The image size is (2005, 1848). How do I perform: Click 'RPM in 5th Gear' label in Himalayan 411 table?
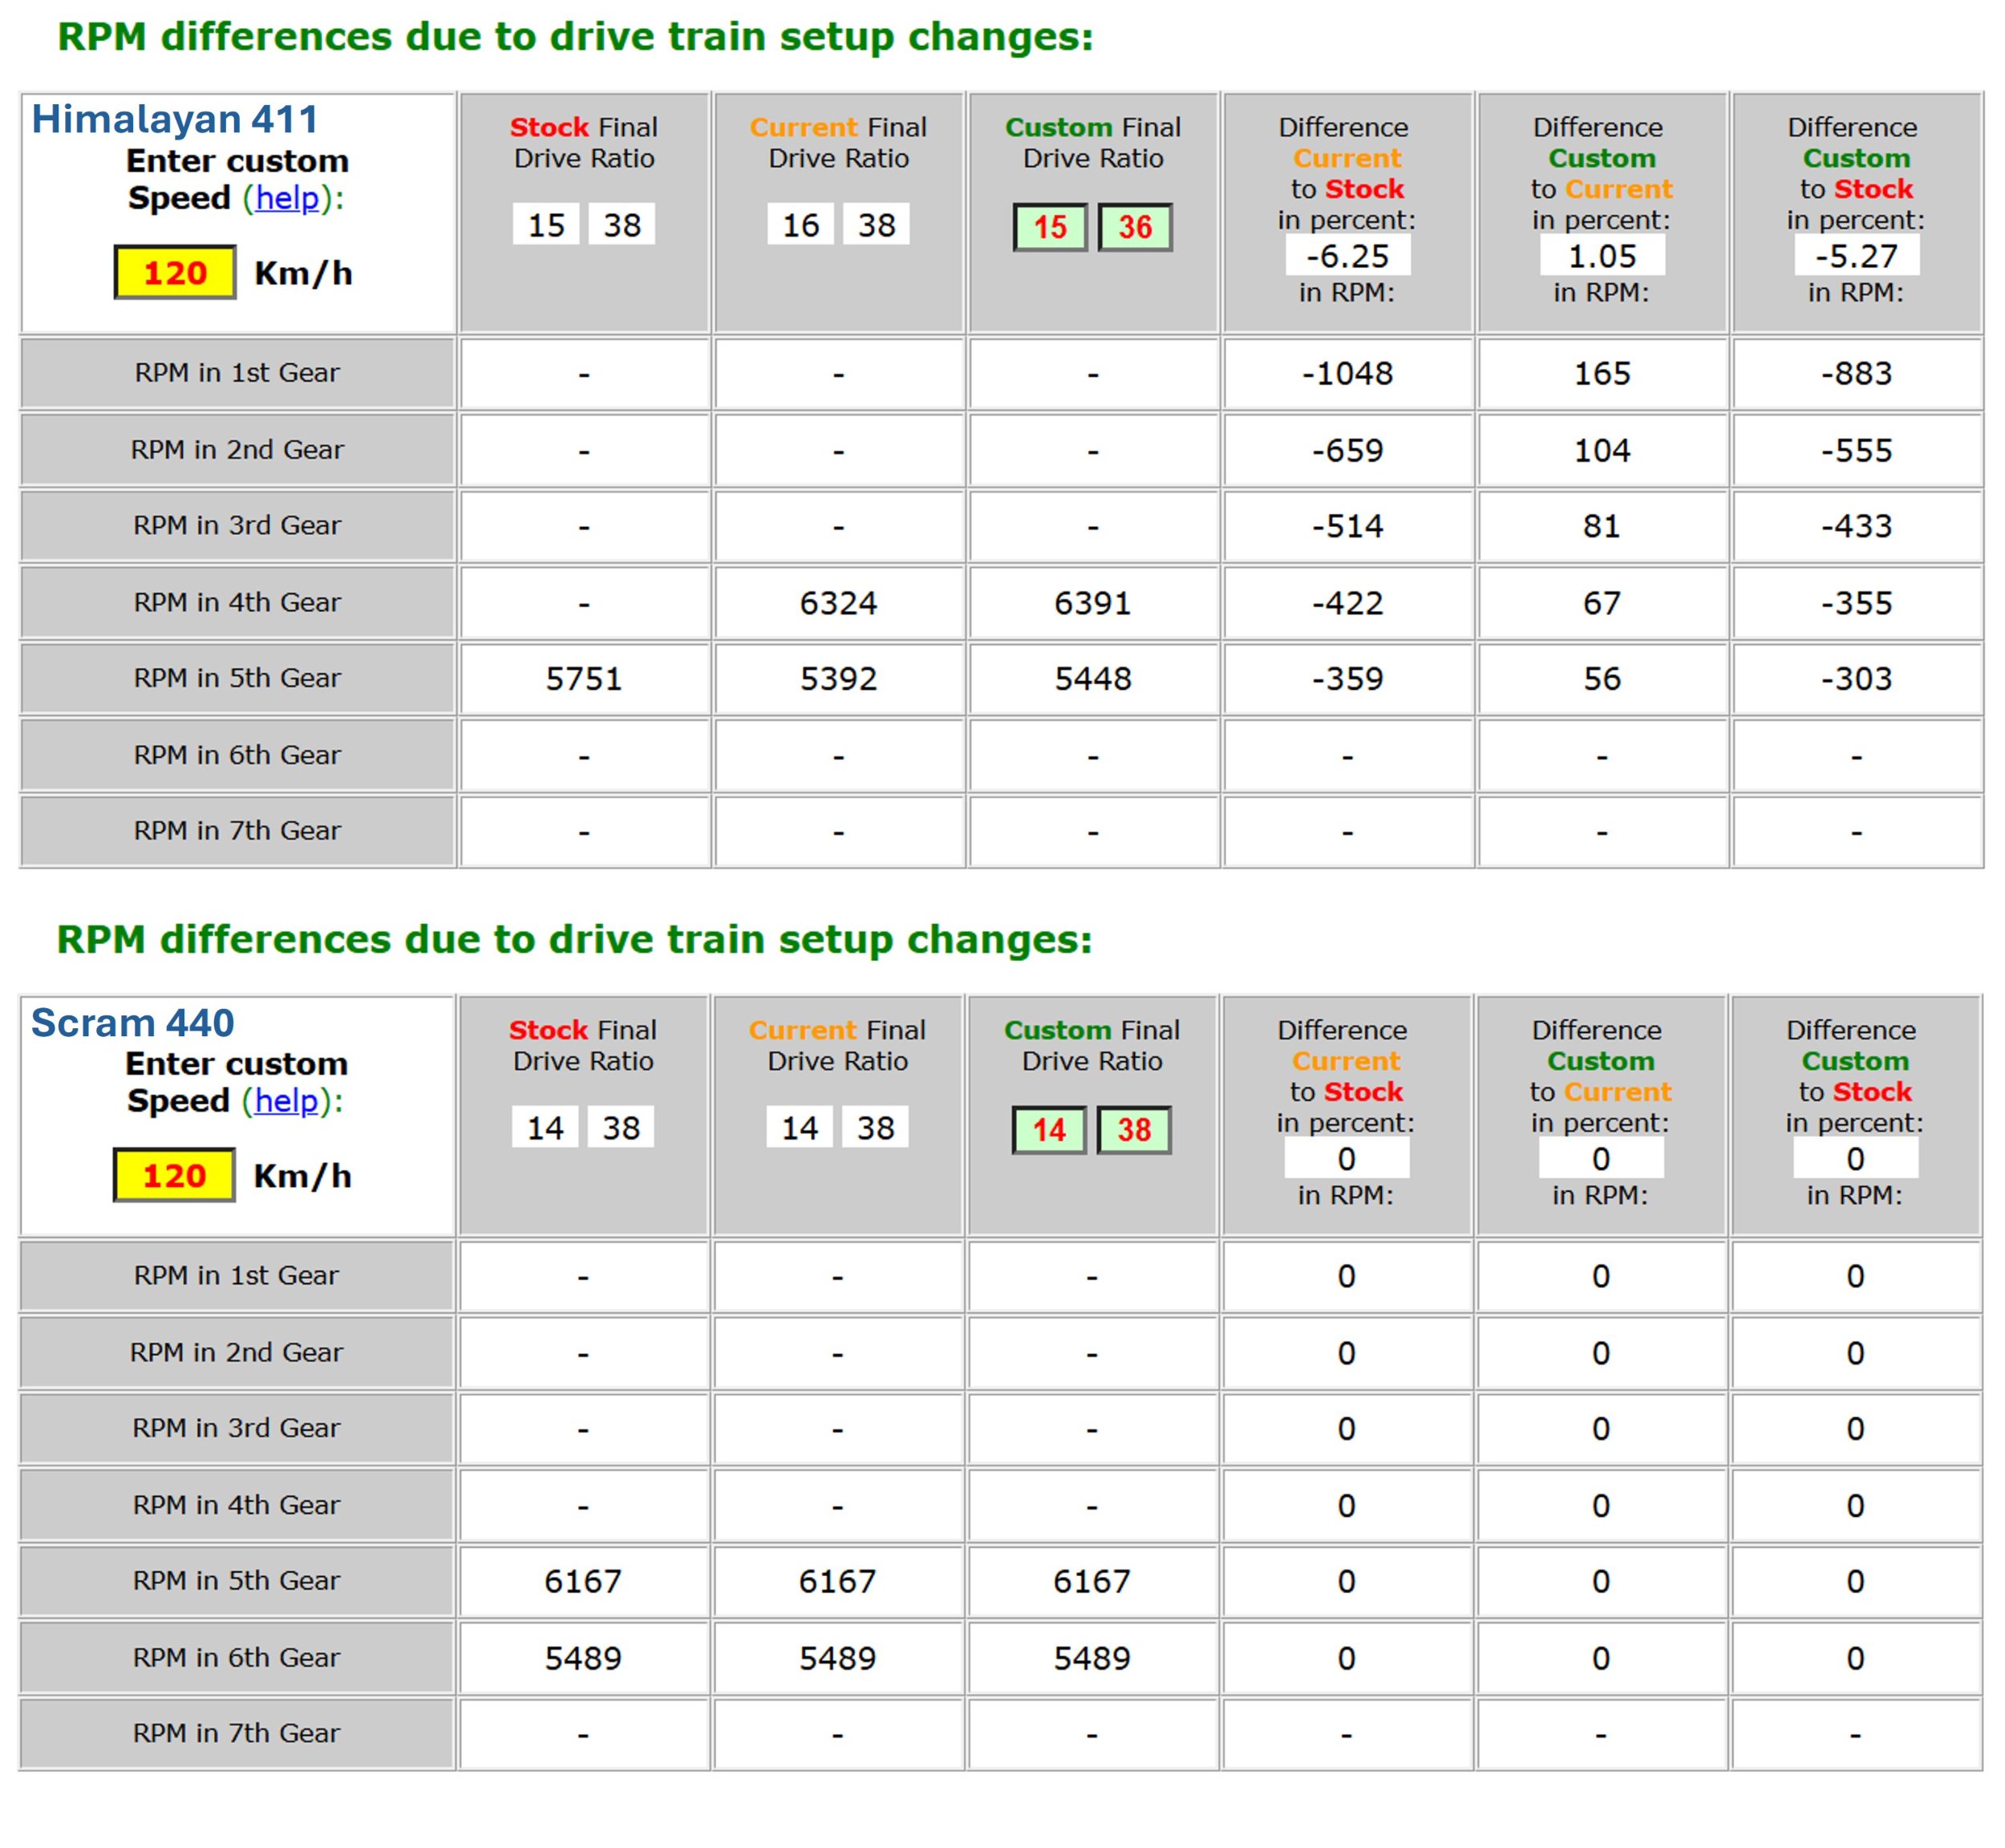coord(237,678)
